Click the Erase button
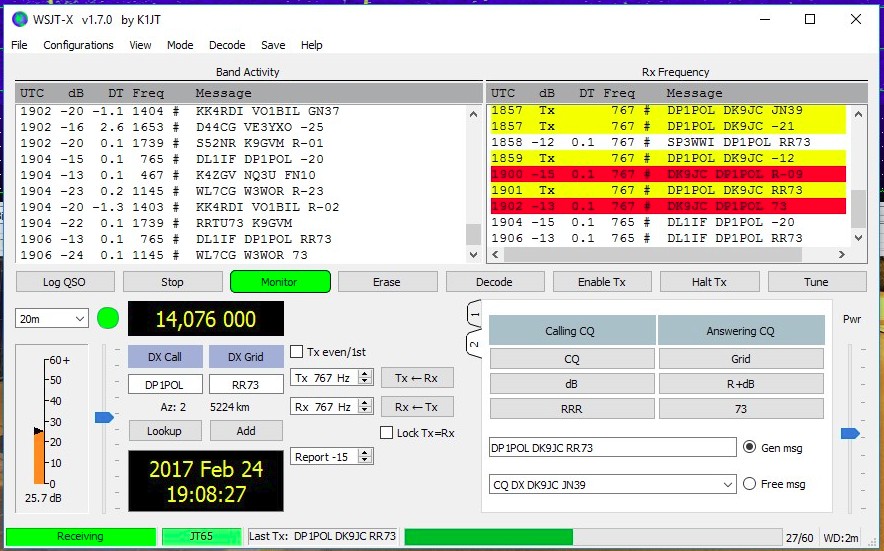The width and height of the screenshot is (884, 551). [x=387, y=281]
